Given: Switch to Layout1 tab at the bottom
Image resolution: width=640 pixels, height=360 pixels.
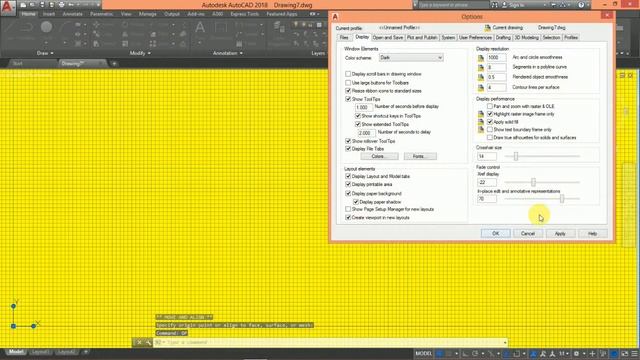Looking at the screenshot, I should (x=40, y=352).
